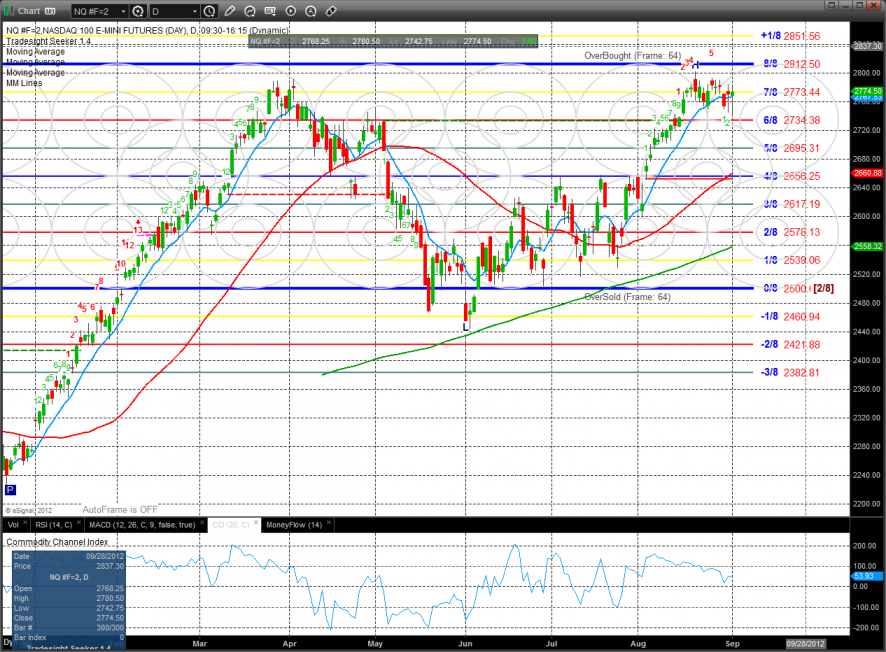Screen dimensions: 886x652
Task: Click the green 2558.32 price marker
Action: [867, 246]
